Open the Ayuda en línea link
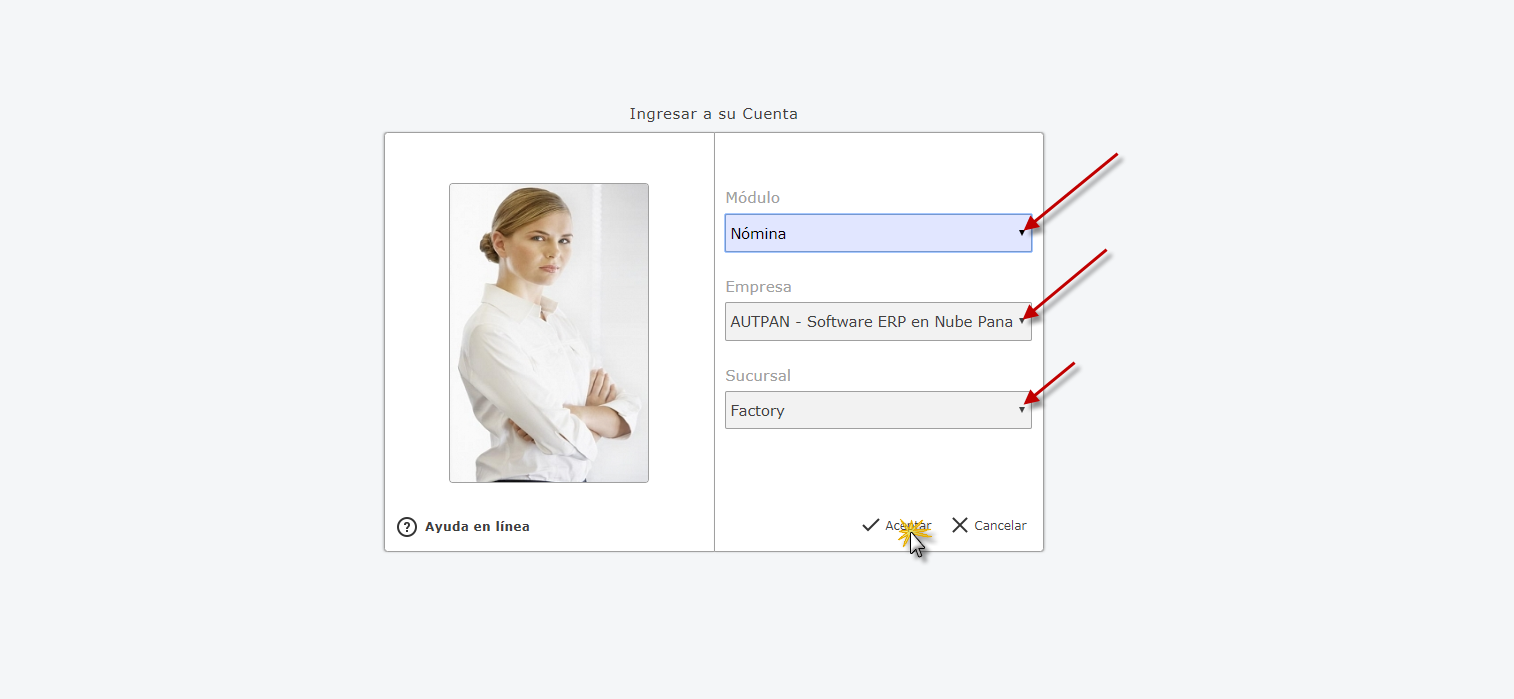The width and height of the screenshot is (1514, 699). (477, 527)
